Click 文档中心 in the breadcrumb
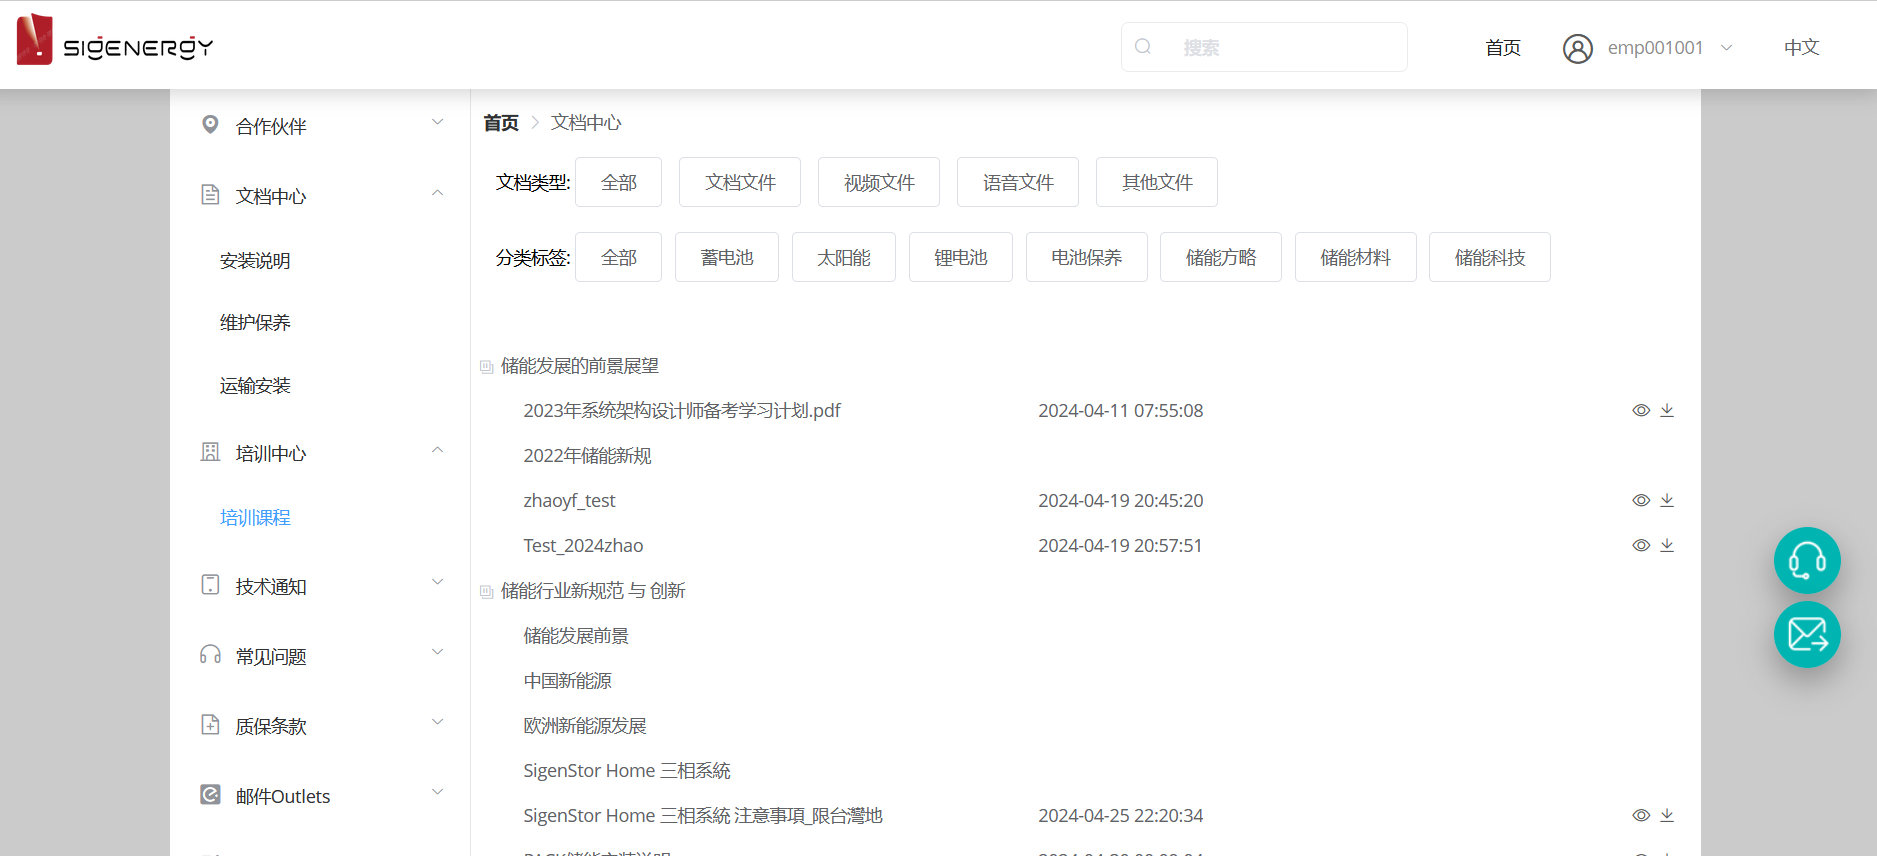This screenshot has height=856, width=1877. coord(586,122)
